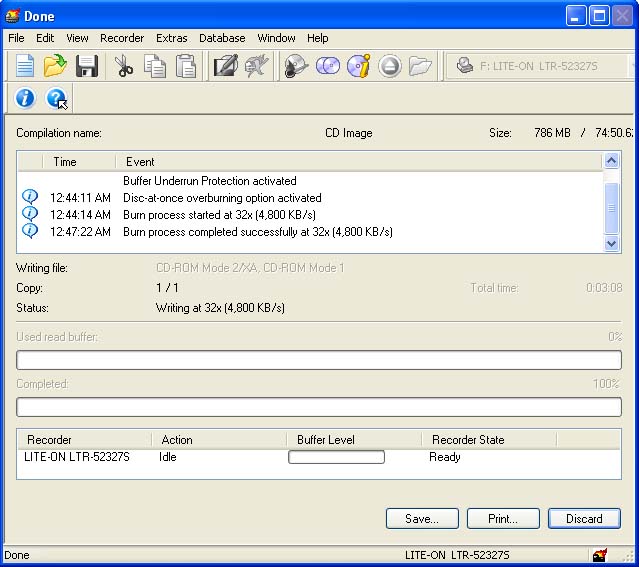Open a compilation with the folder icon
Image resolution: width=639 pixels, height=567 pixels.
point(55,66)
